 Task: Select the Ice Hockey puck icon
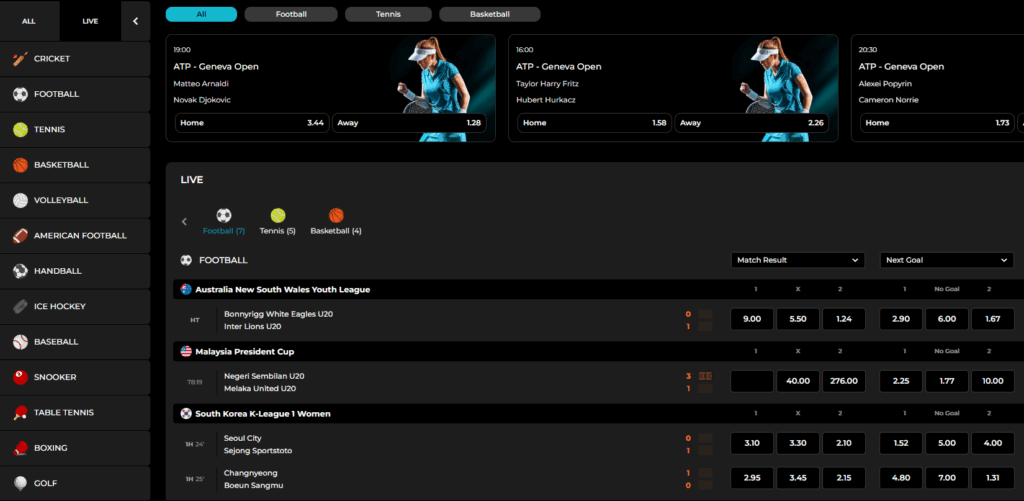click(x=20, y=307)
